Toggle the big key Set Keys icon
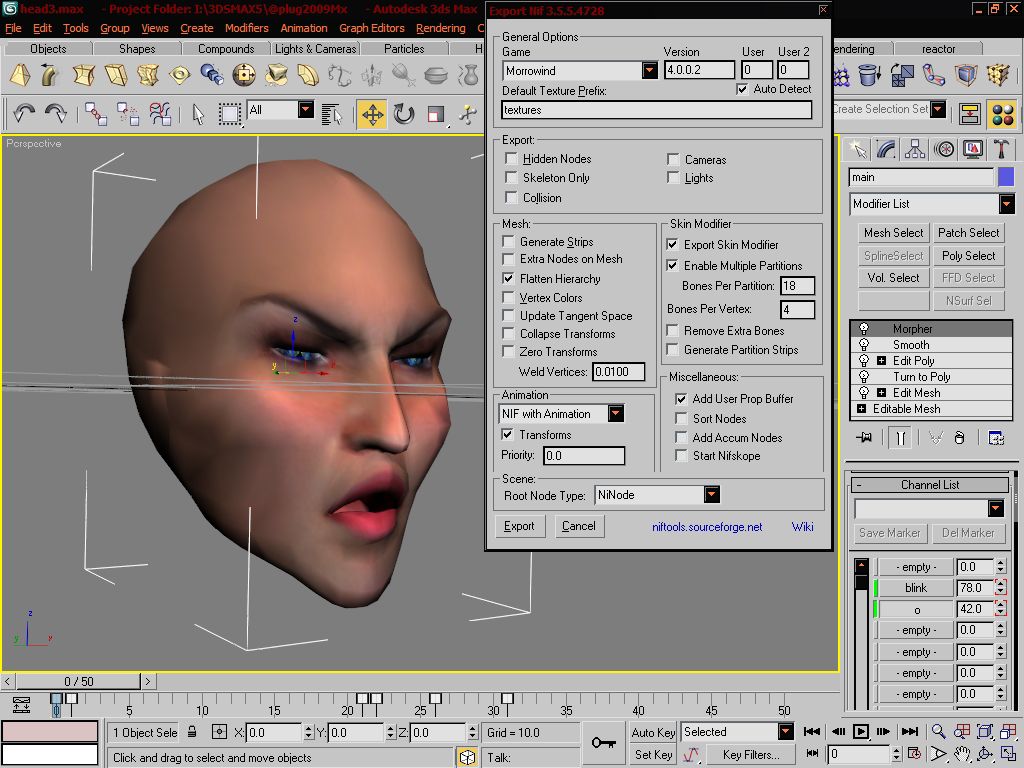 pos(603,743)
